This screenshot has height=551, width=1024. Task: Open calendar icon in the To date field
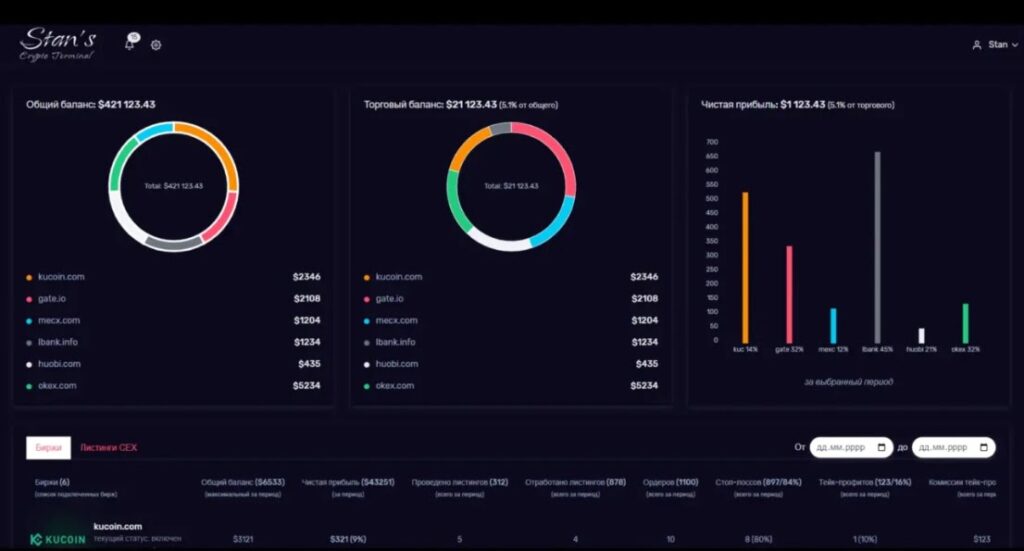(x=984, y=447)
